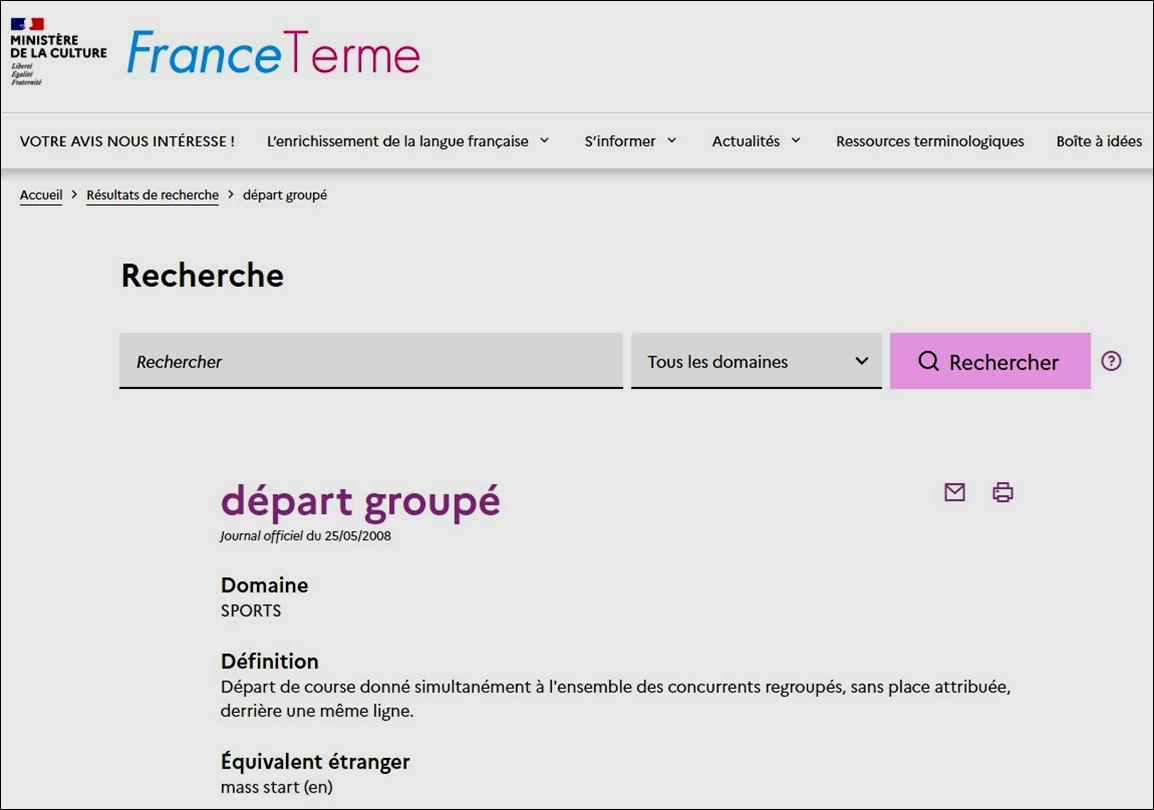Image resolution: width=1154 pixels, height=810 pixels.
Task: Click the SPORTS domain value
Action: (x=251, y=611)
